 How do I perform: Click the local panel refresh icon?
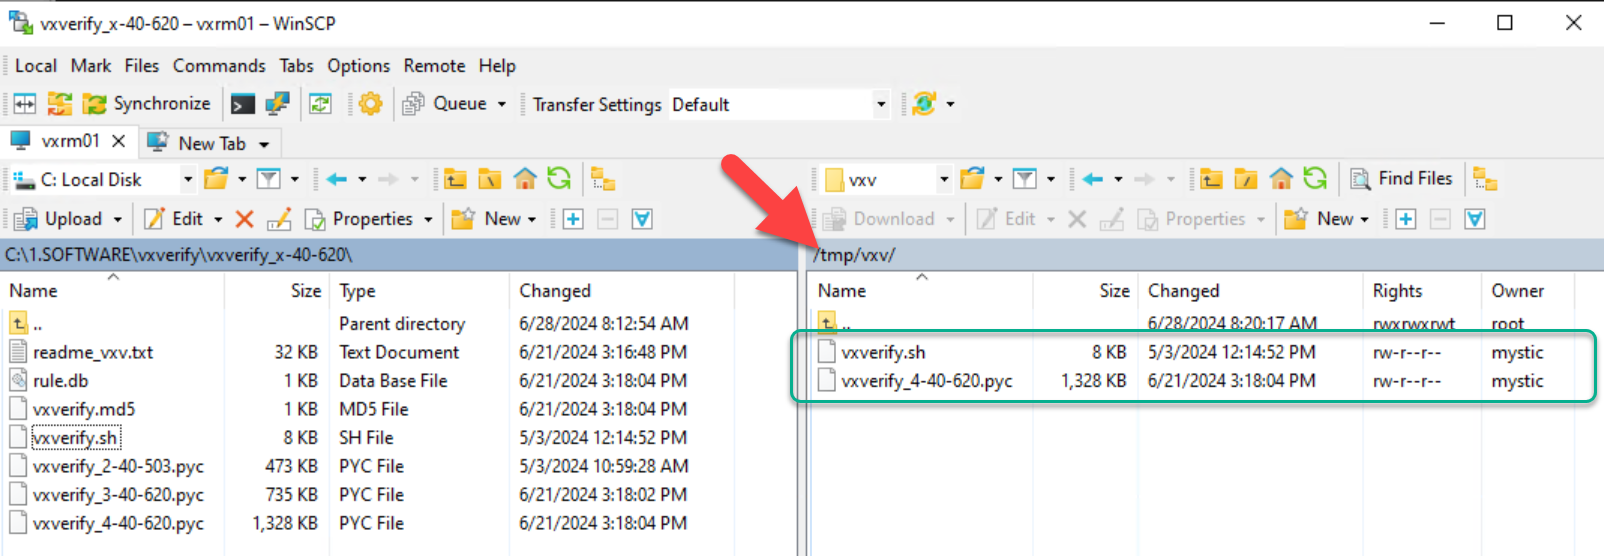pos(559,179)
